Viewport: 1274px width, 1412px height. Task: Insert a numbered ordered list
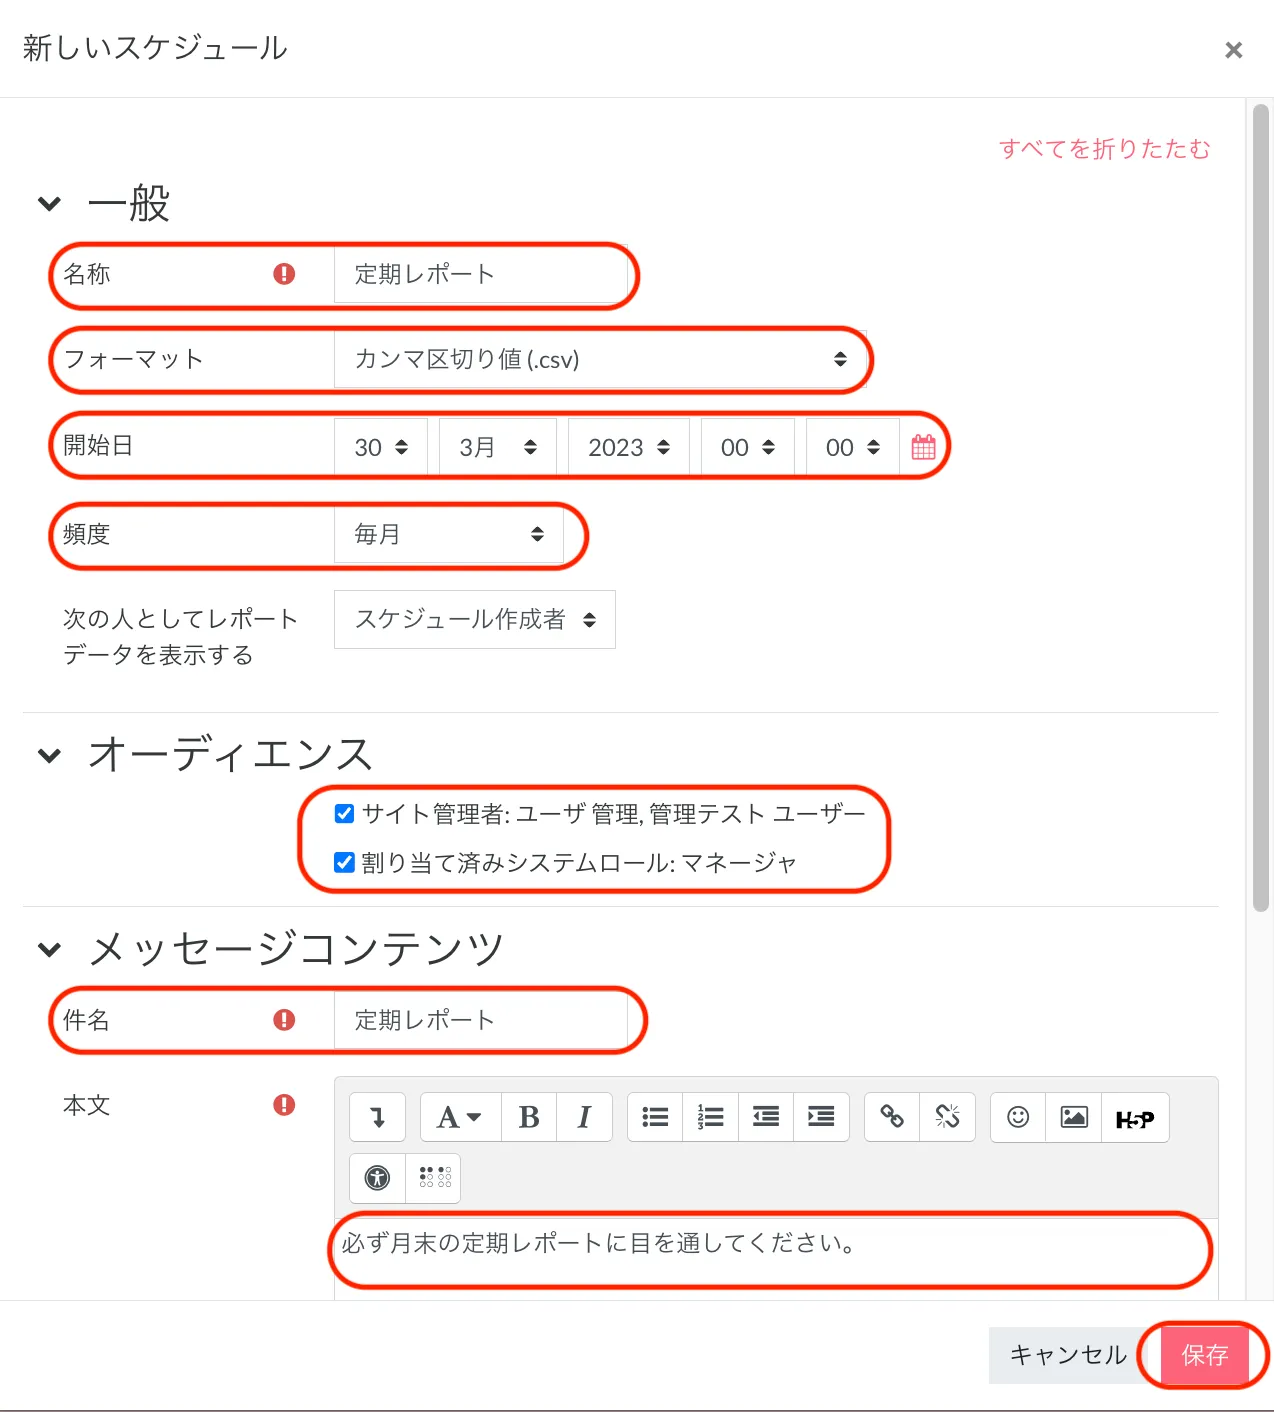pos(710,1117)
